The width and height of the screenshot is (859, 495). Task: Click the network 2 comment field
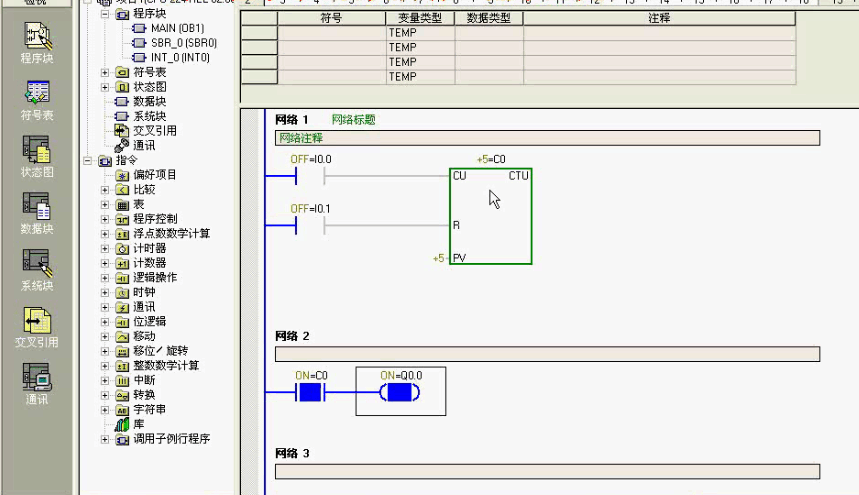547,354
